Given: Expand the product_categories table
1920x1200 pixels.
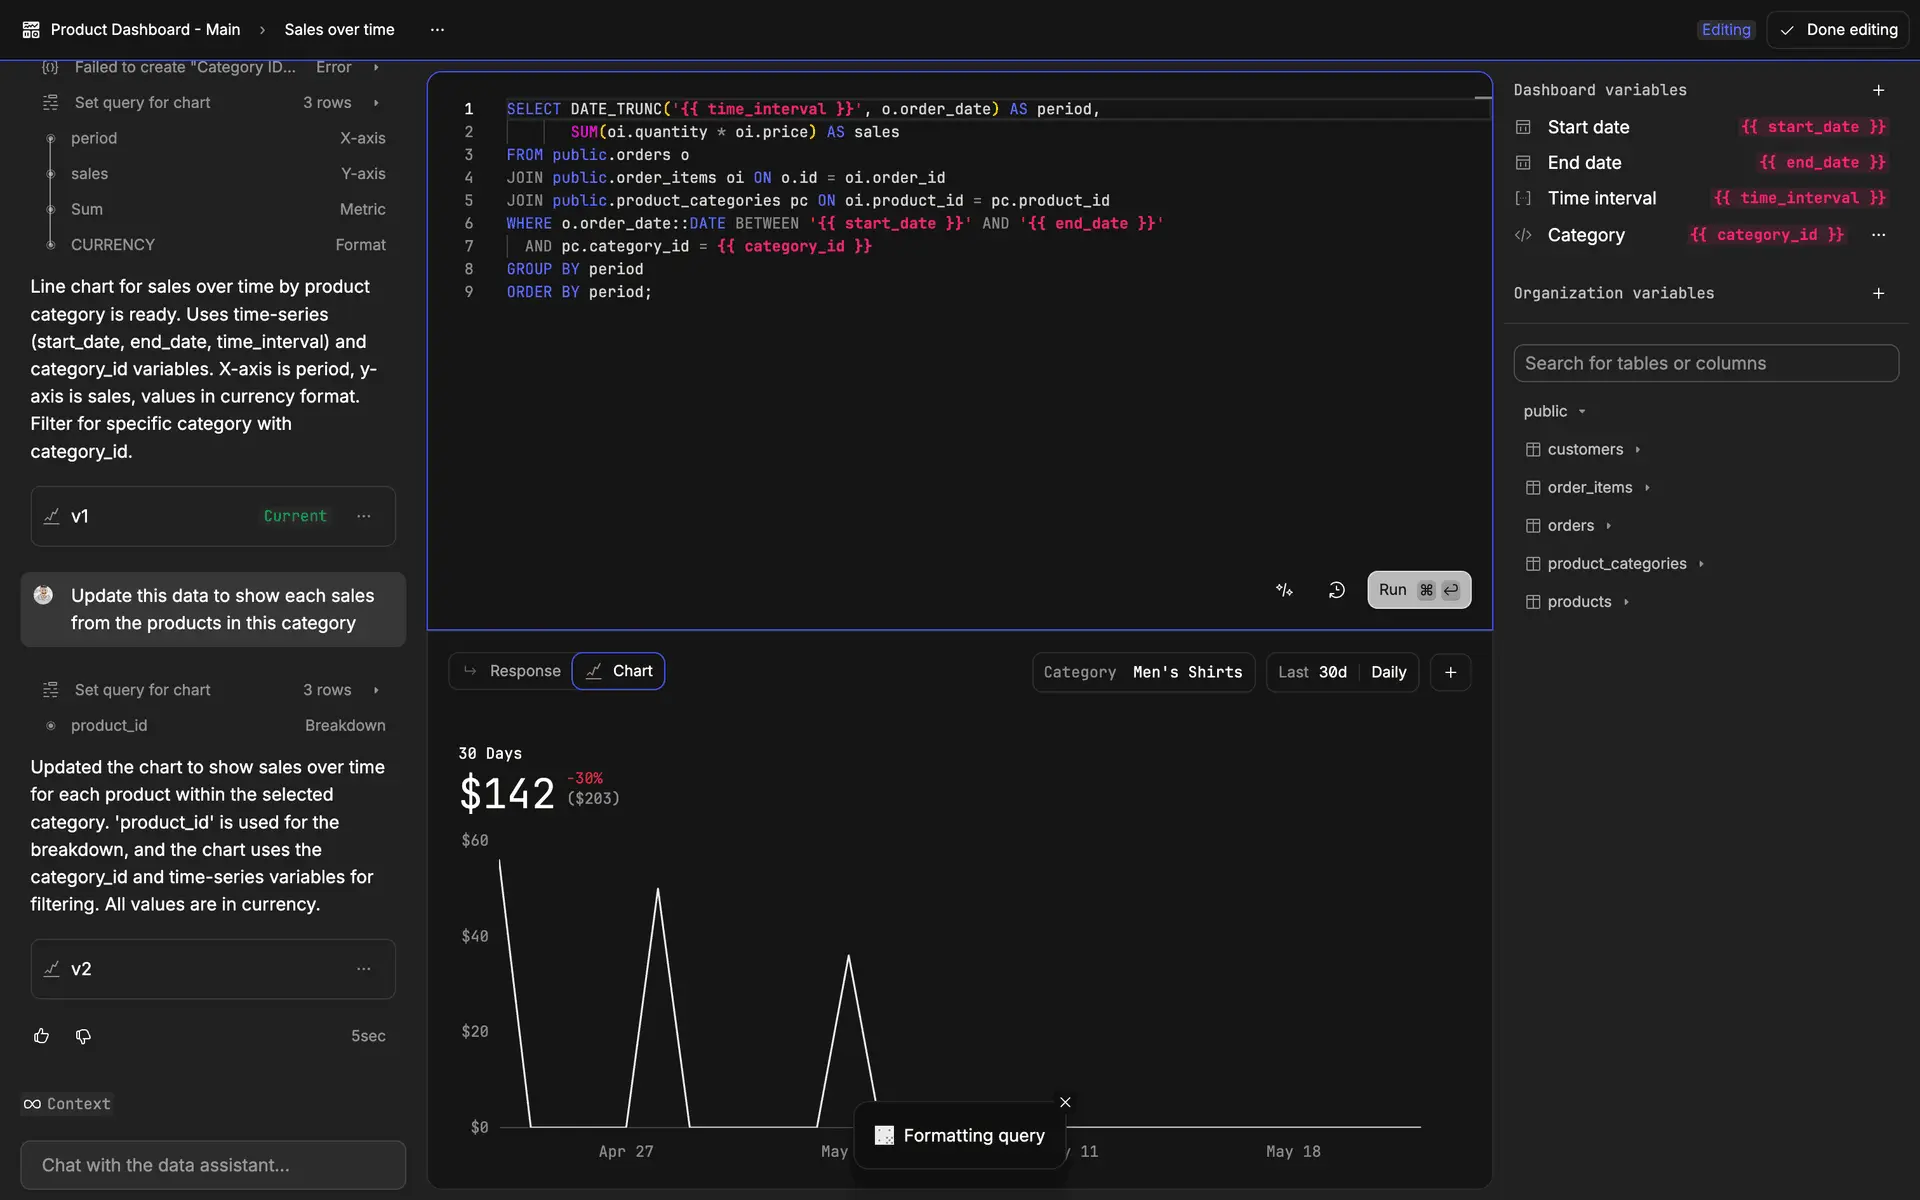Looking at the screenshot, I should pyautogui.click(x=1616, y=564).
